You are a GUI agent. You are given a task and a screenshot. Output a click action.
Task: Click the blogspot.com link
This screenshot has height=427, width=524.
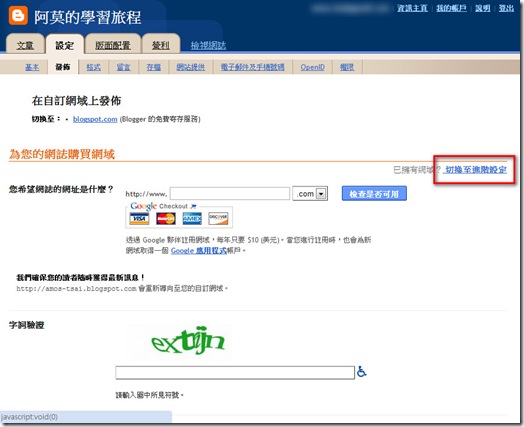point(95,119)
